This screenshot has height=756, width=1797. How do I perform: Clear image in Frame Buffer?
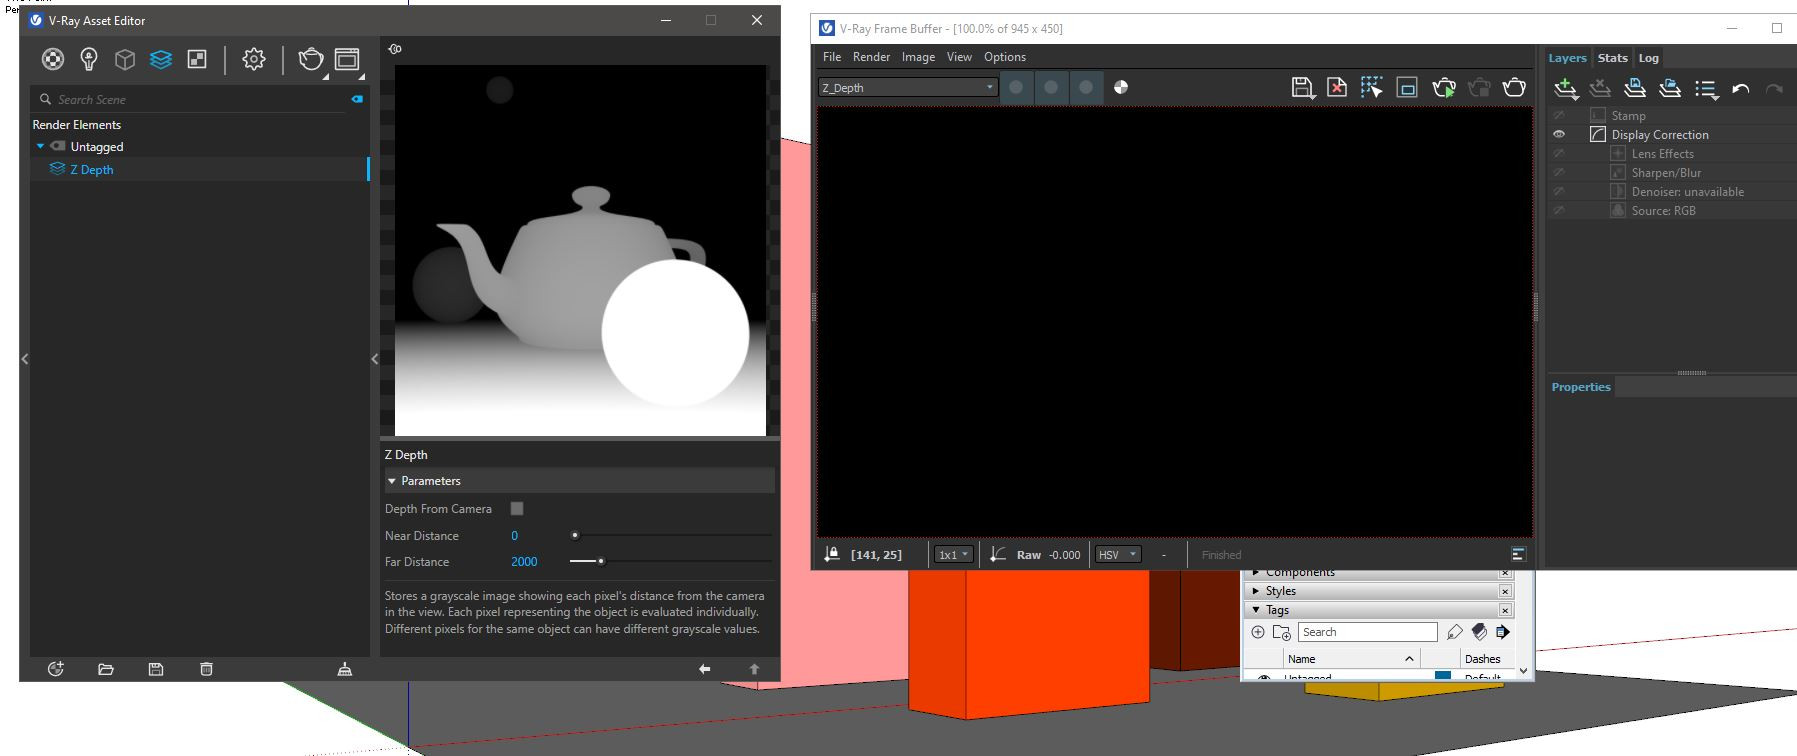[x=1337, y=88]
